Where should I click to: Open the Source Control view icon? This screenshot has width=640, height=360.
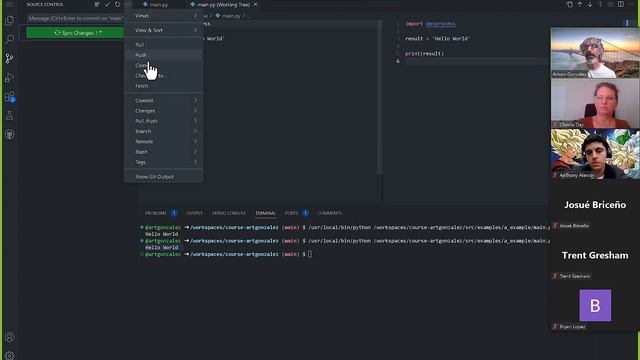(9, 58)
